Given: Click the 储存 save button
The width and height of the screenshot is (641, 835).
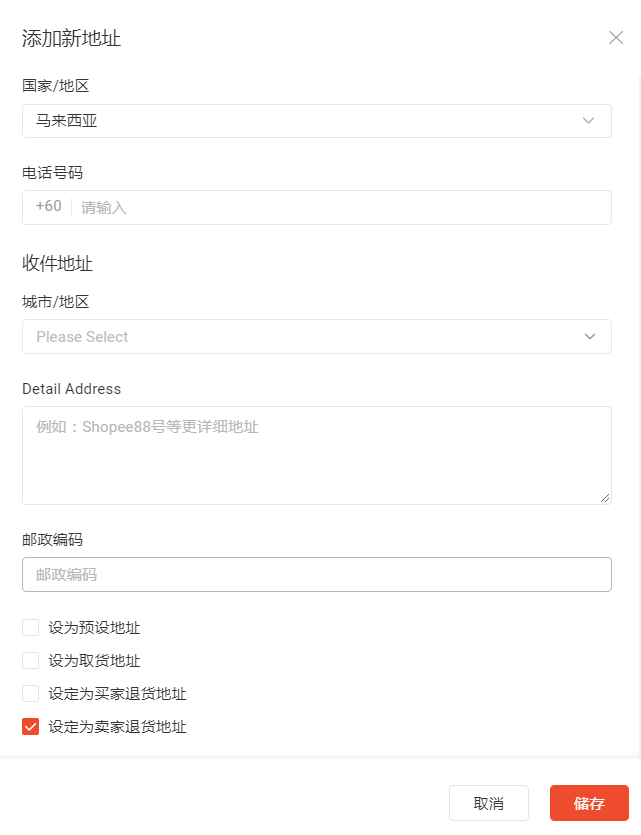Looking at the screenshot, I should click(588, 803).
